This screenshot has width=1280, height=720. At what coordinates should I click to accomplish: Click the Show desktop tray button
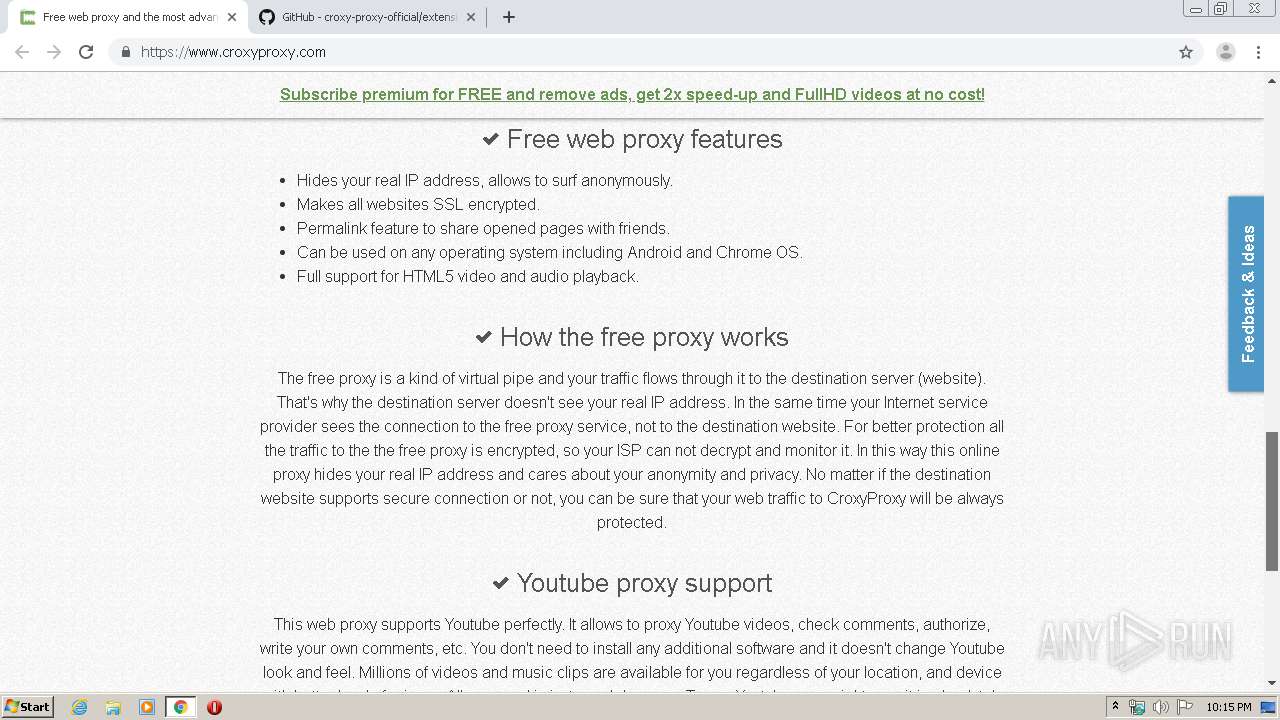coord(1269,707)
